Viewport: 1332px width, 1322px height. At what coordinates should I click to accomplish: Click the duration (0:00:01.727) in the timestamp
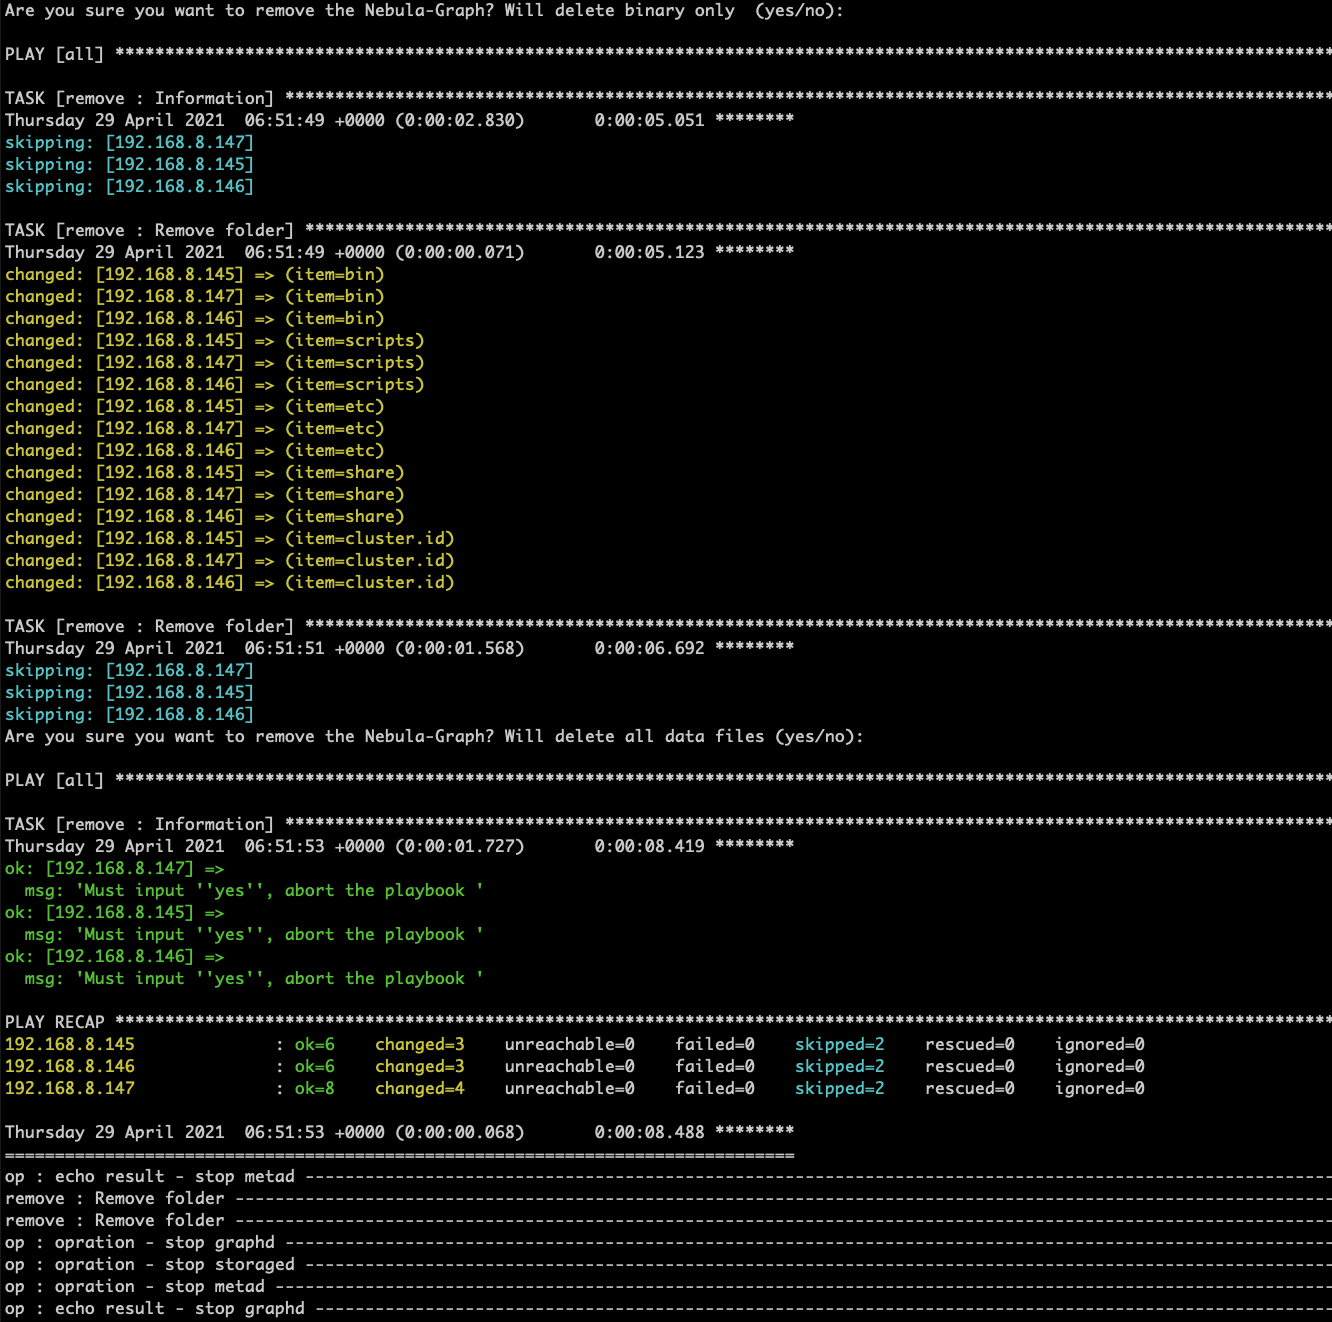(460, 846)
